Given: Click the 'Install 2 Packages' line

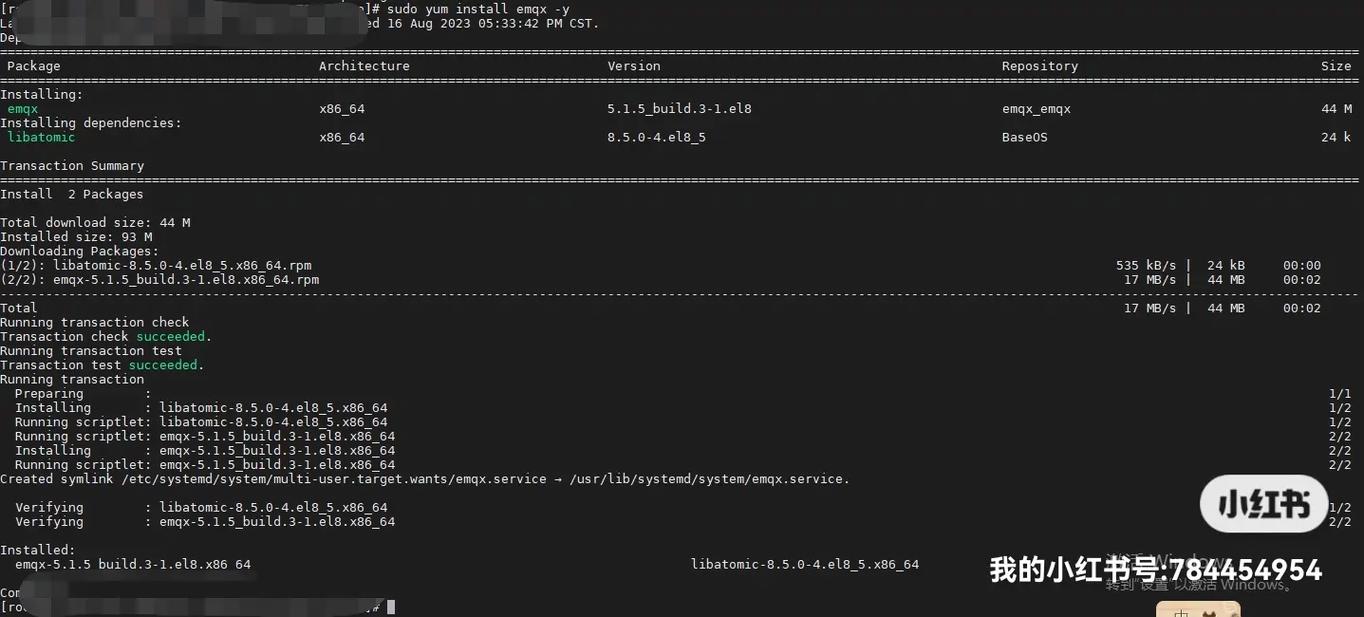Looking at the screenshot, I should point(72,194).
